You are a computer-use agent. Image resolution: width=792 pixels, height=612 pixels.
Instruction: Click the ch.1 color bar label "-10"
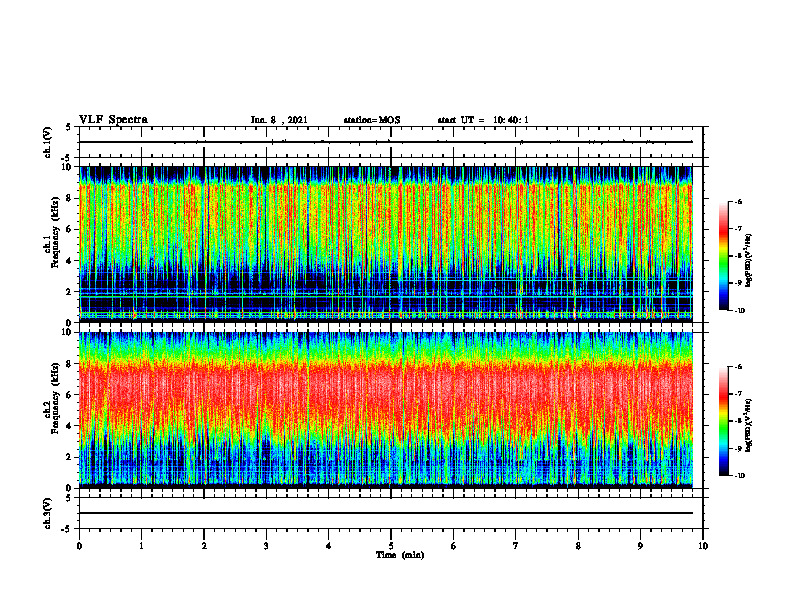click(x=739, y=311)
